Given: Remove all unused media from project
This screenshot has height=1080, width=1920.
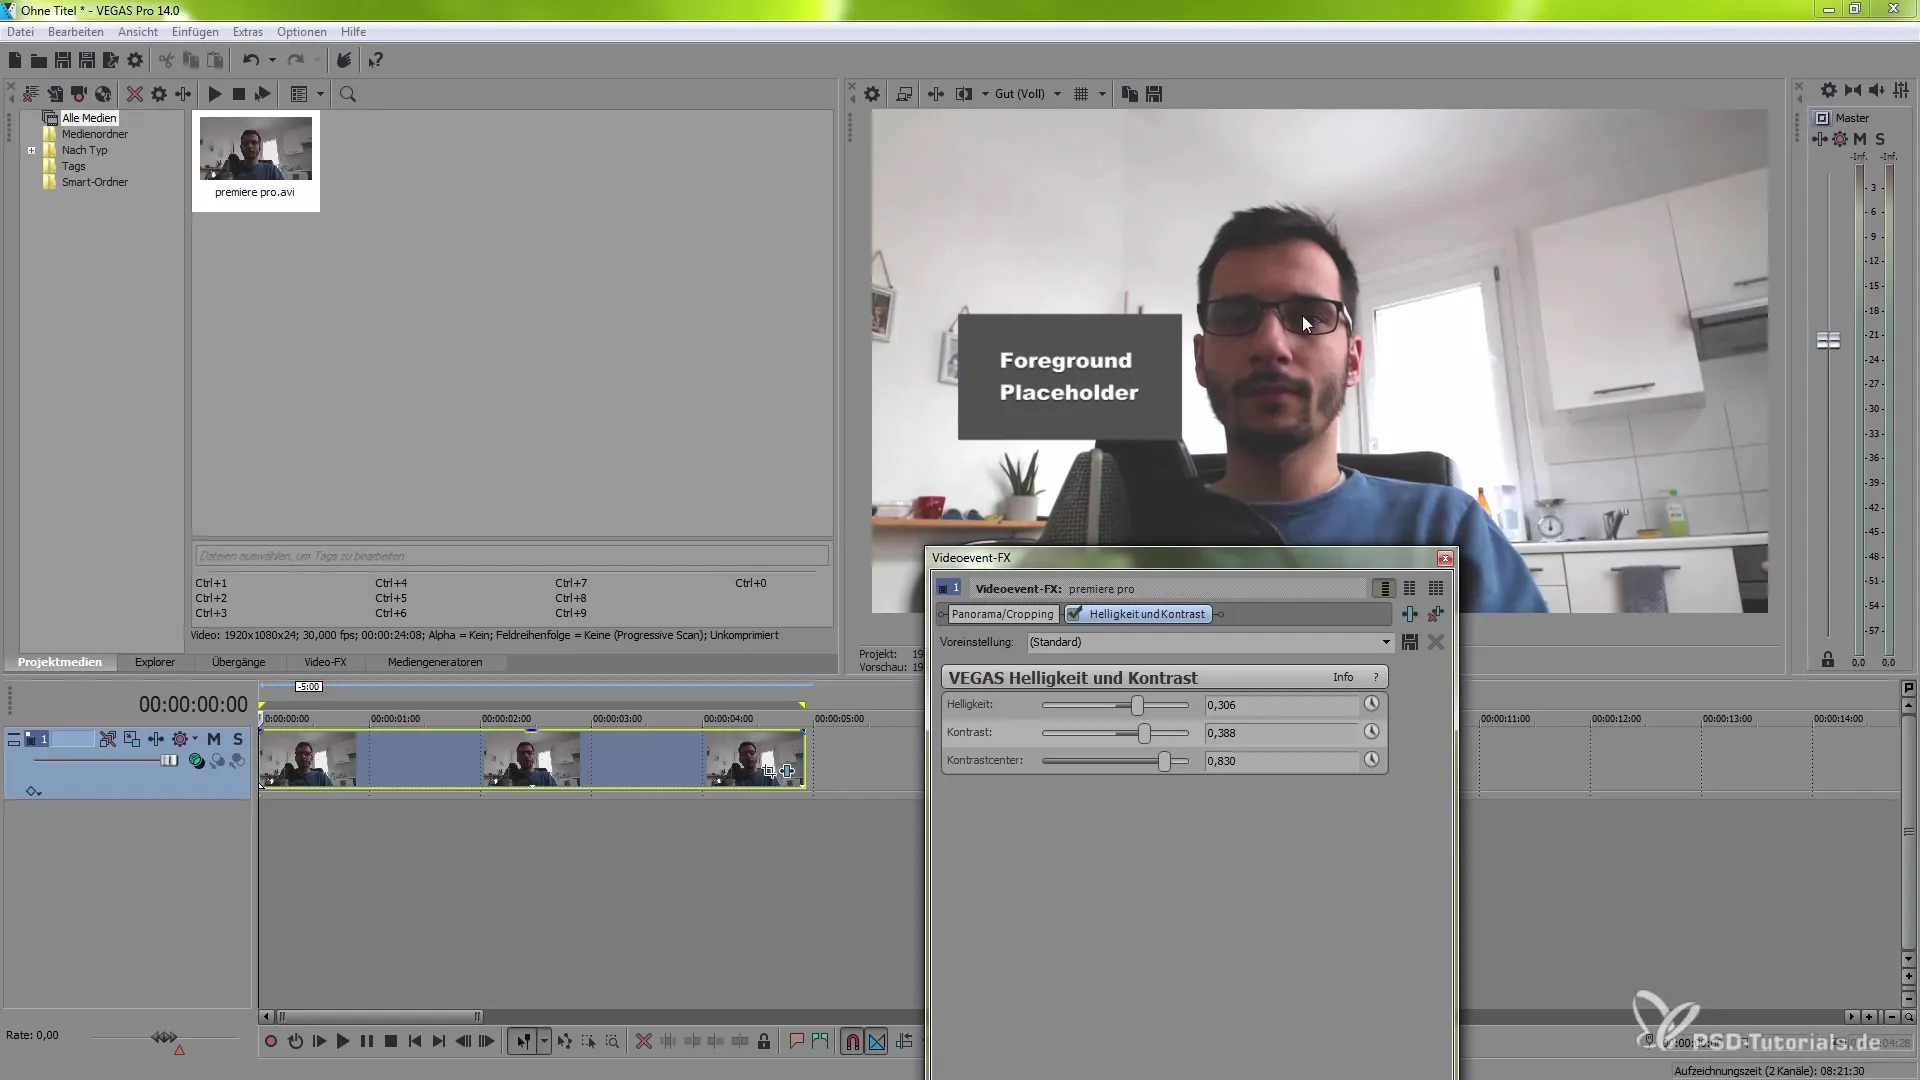Looking at the screenshot, I should click(x=31, y=94).
